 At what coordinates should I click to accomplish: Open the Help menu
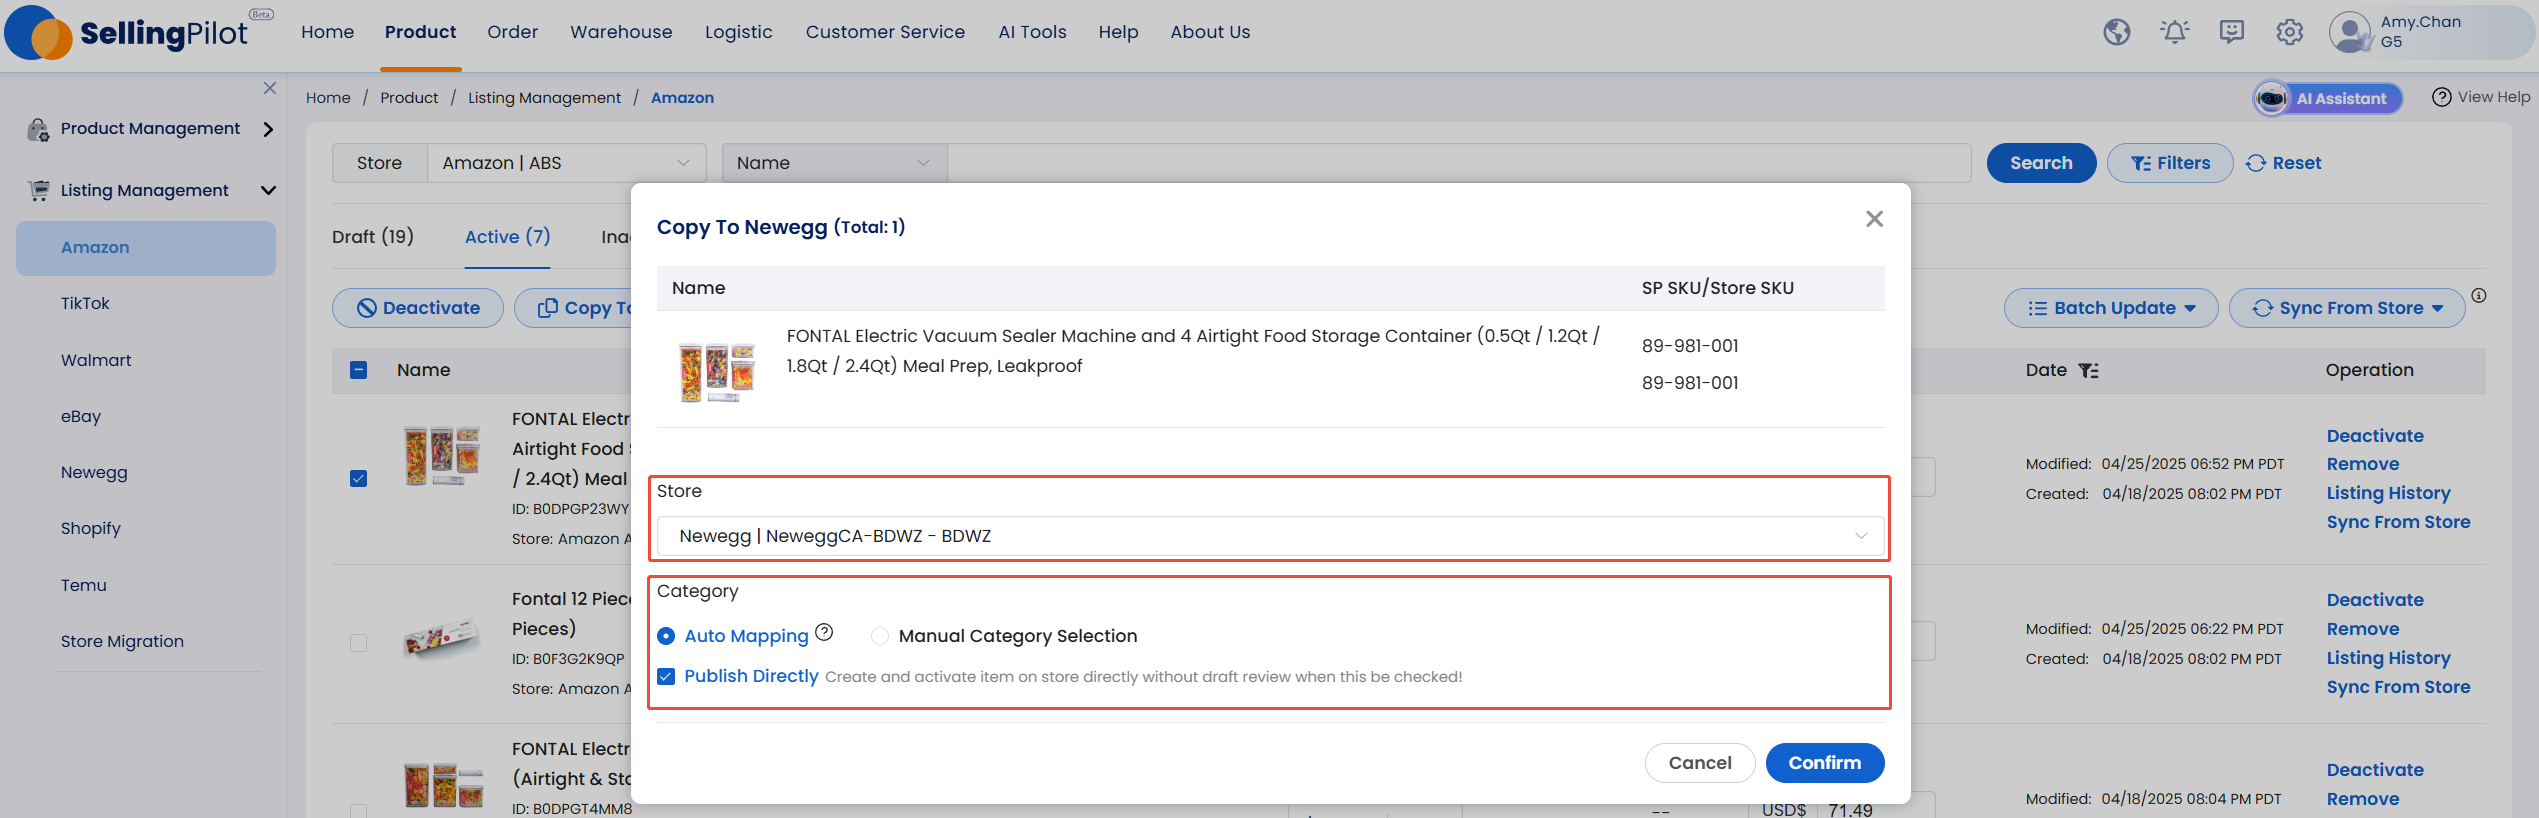click(x=1118, y=32)
